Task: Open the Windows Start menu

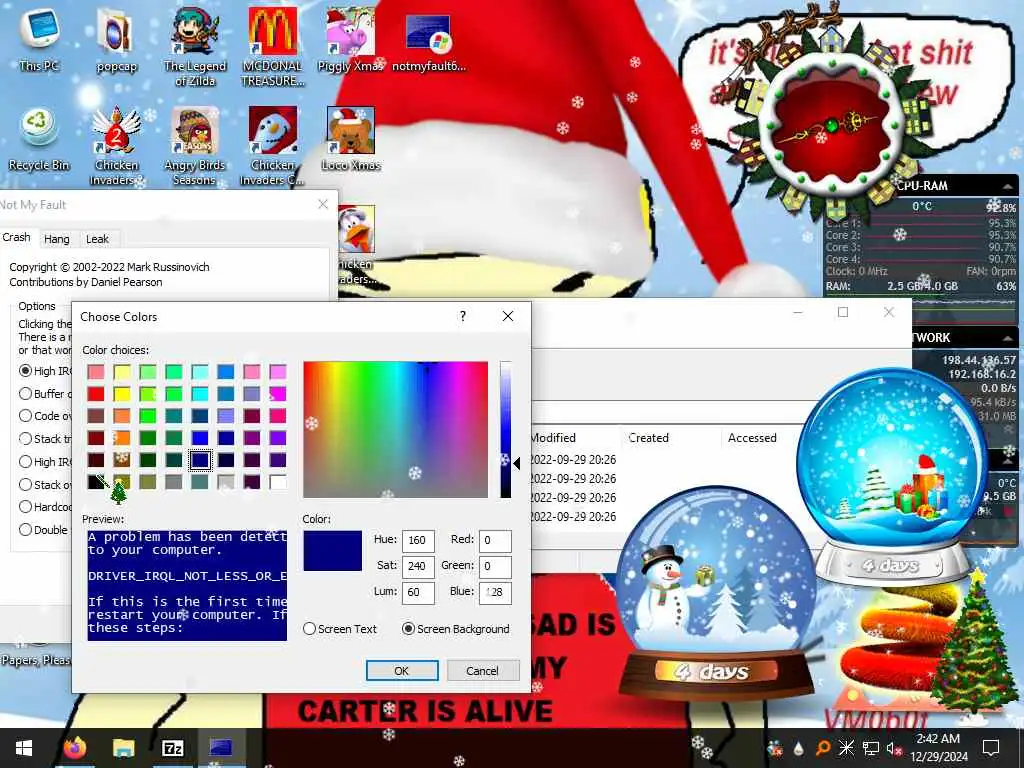Action: 24,748
